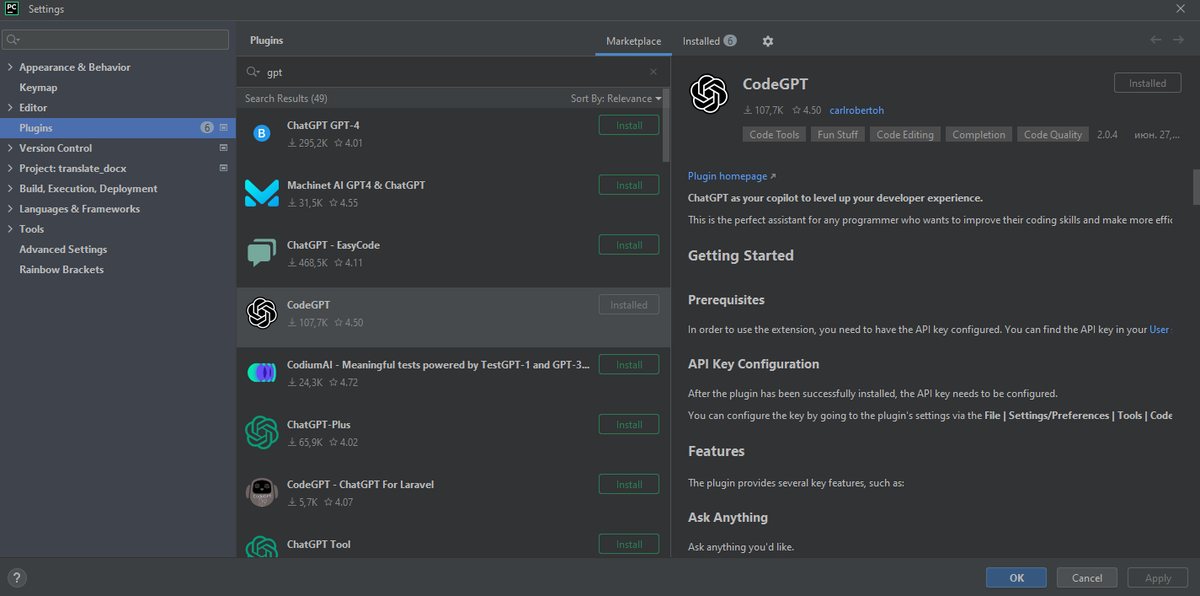Viewport: 1200px width, 596px height.
Task: Switch to the Marketplace tab
Action: pyautogui.click(x=633, y=41)
